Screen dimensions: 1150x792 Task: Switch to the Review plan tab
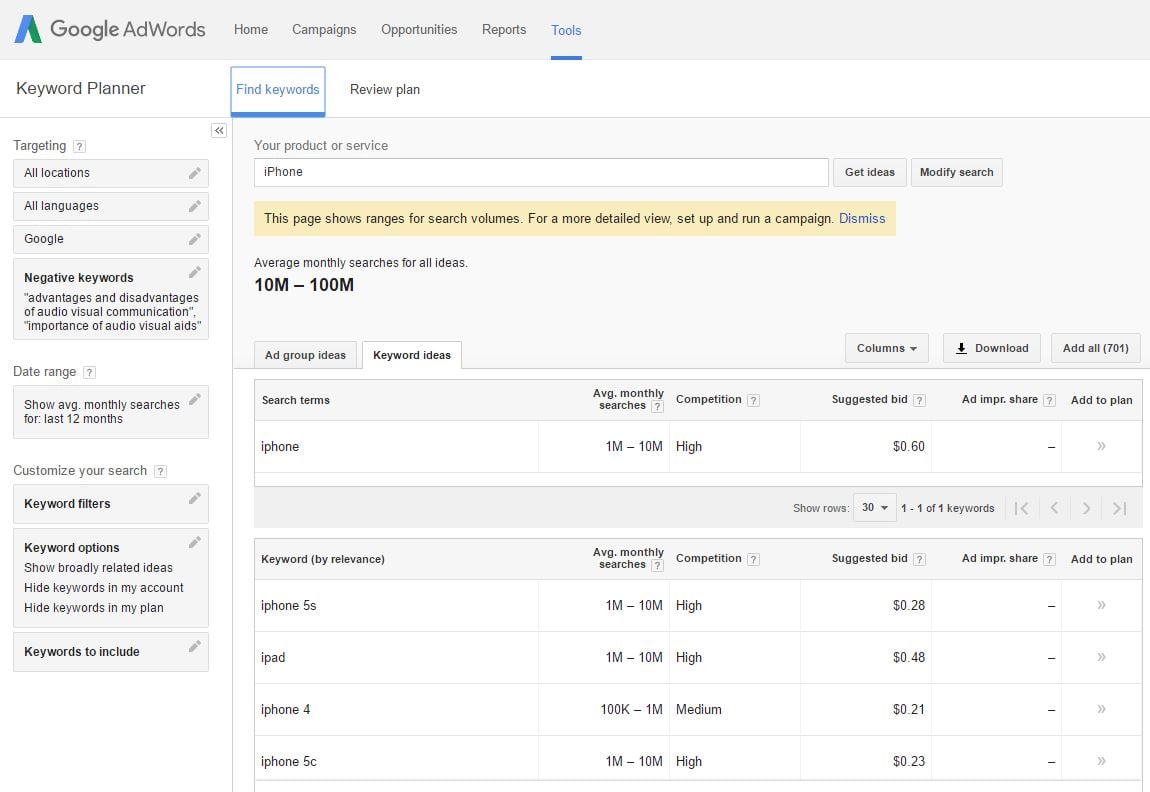(385, 89)
